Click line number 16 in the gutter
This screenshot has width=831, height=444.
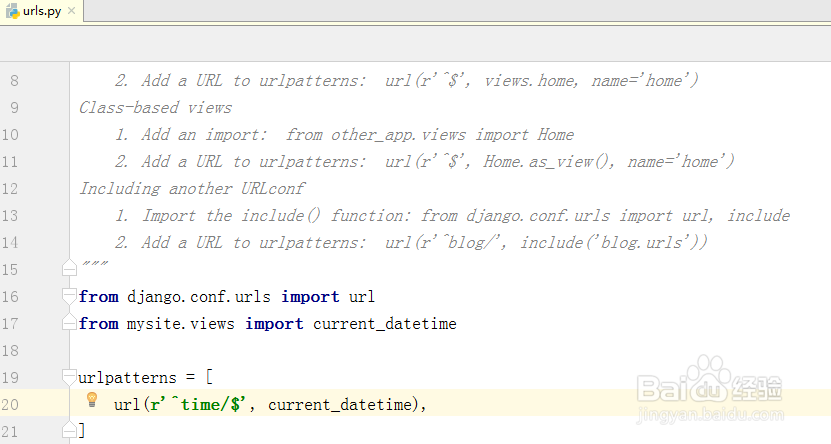click(11, 297)
